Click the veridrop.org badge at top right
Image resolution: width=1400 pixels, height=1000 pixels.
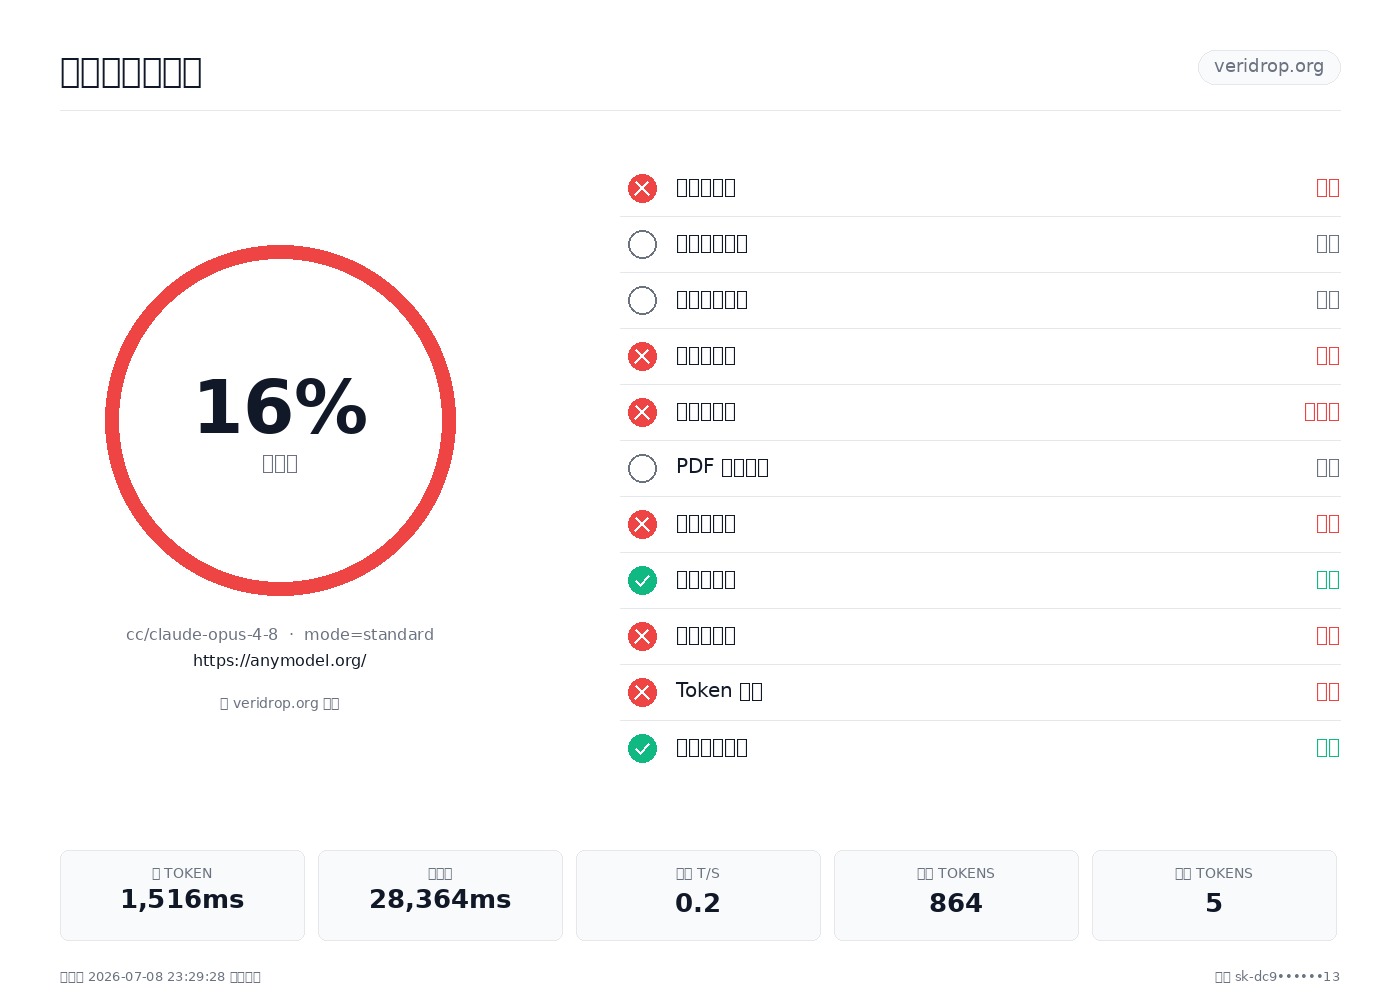[1269, 67]
